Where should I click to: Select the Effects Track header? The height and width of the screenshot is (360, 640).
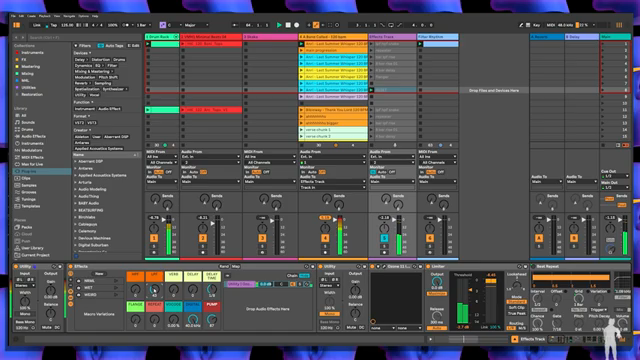pyautogui.click(x=392, y=37)
